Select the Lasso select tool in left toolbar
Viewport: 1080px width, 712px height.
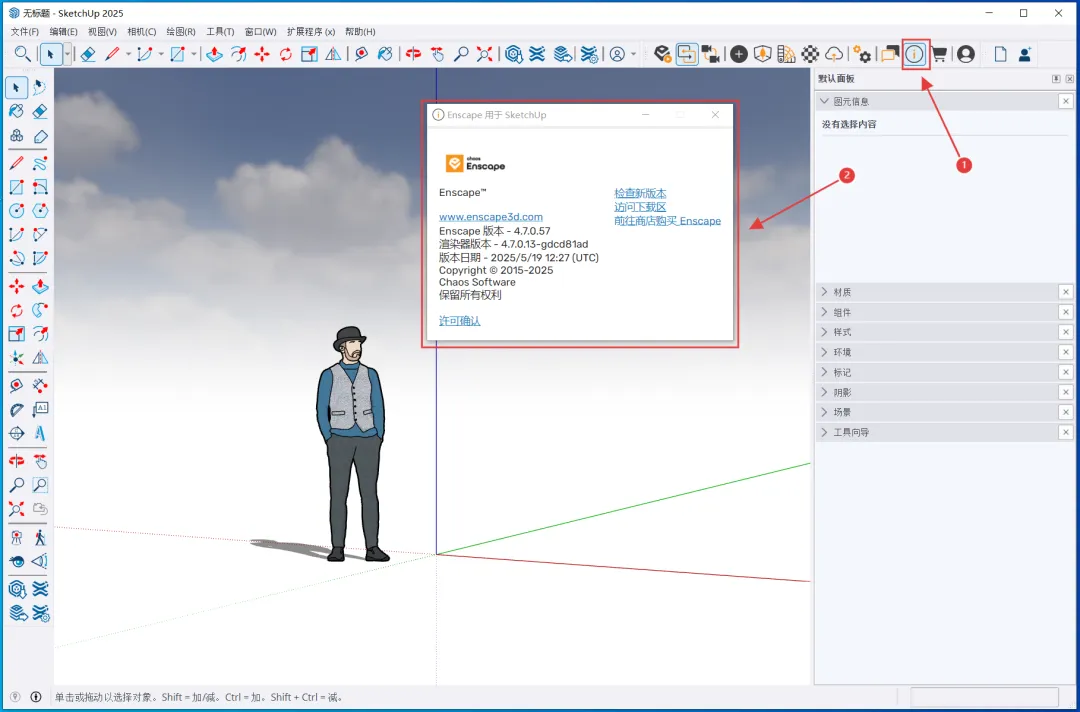coord(40,87)
